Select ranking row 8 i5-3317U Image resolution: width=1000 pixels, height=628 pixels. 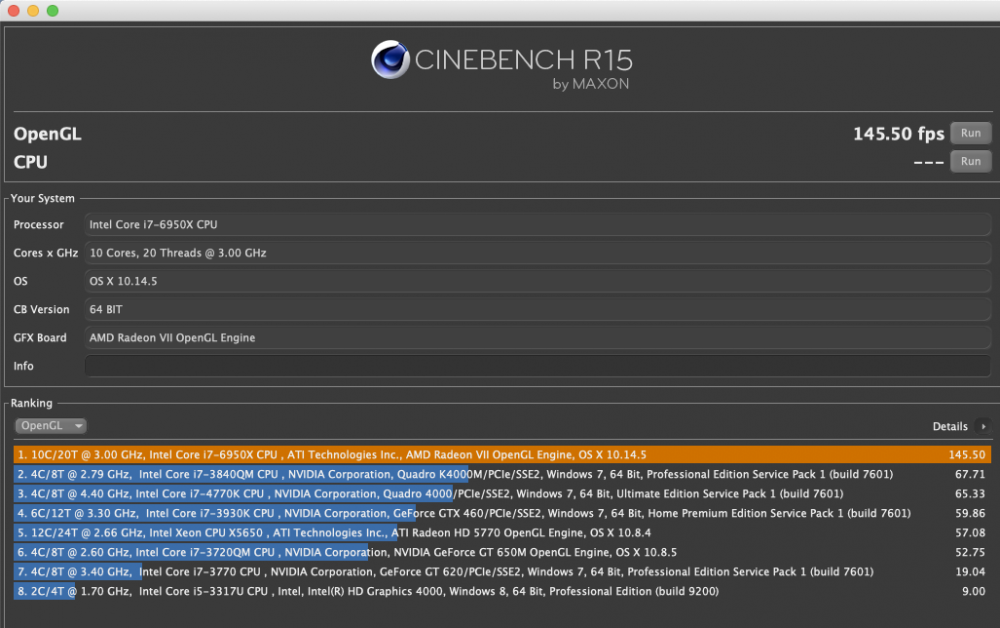502,591
